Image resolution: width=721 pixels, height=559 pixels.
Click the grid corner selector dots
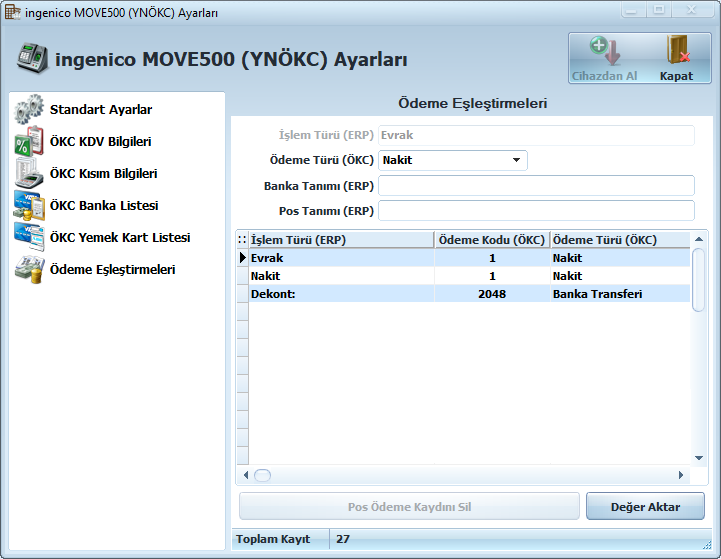pos(242,240)
